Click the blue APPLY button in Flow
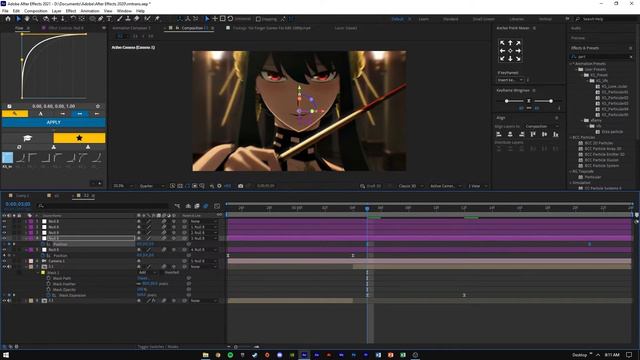 (x=53, y=122)
